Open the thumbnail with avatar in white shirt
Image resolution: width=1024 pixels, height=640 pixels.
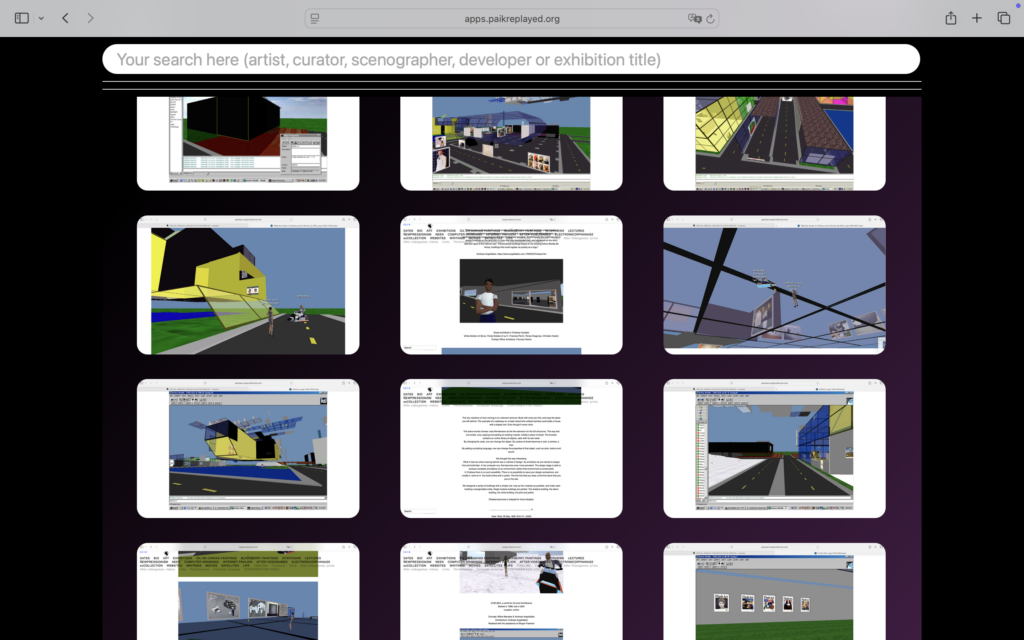511,285
